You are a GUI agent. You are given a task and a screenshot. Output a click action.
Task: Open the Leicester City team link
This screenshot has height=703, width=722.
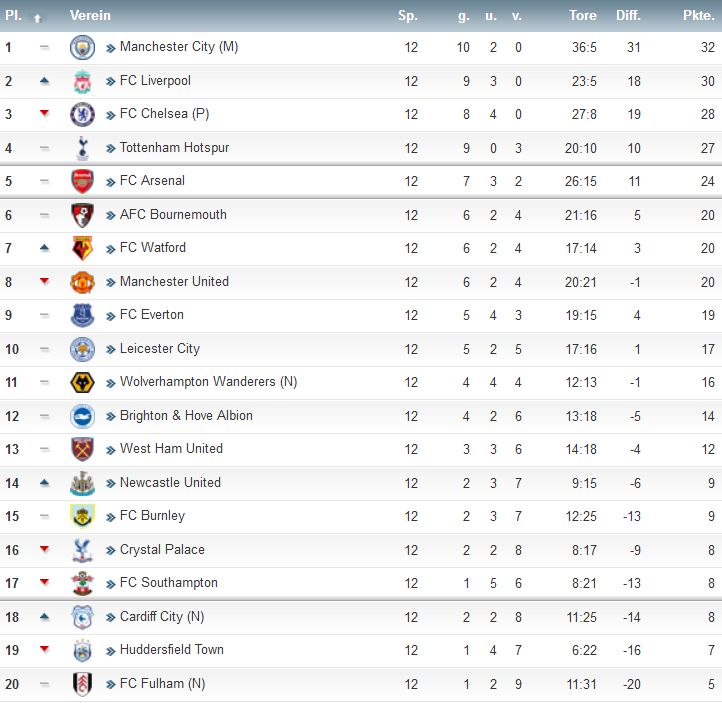pyautogui.click(x=160, y=349)
